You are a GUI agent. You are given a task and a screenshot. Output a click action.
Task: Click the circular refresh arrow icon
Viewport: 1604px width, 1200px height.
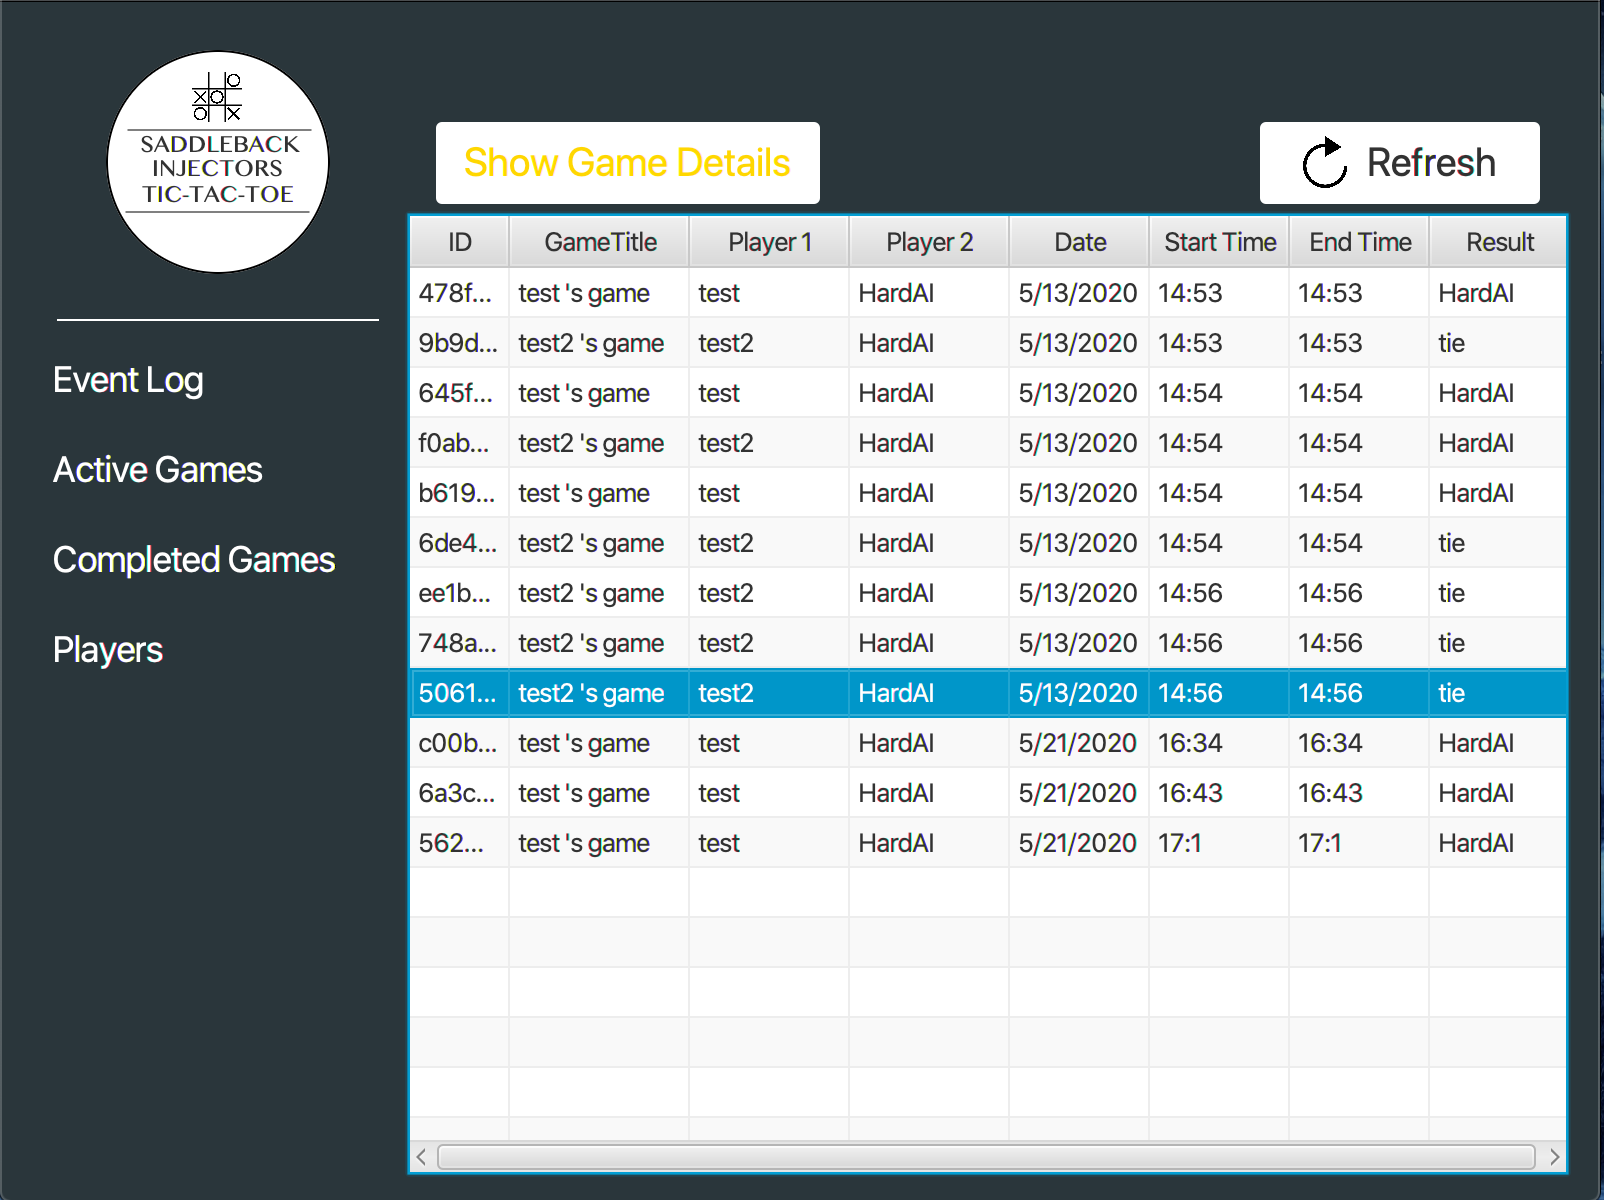(1322, 162)
